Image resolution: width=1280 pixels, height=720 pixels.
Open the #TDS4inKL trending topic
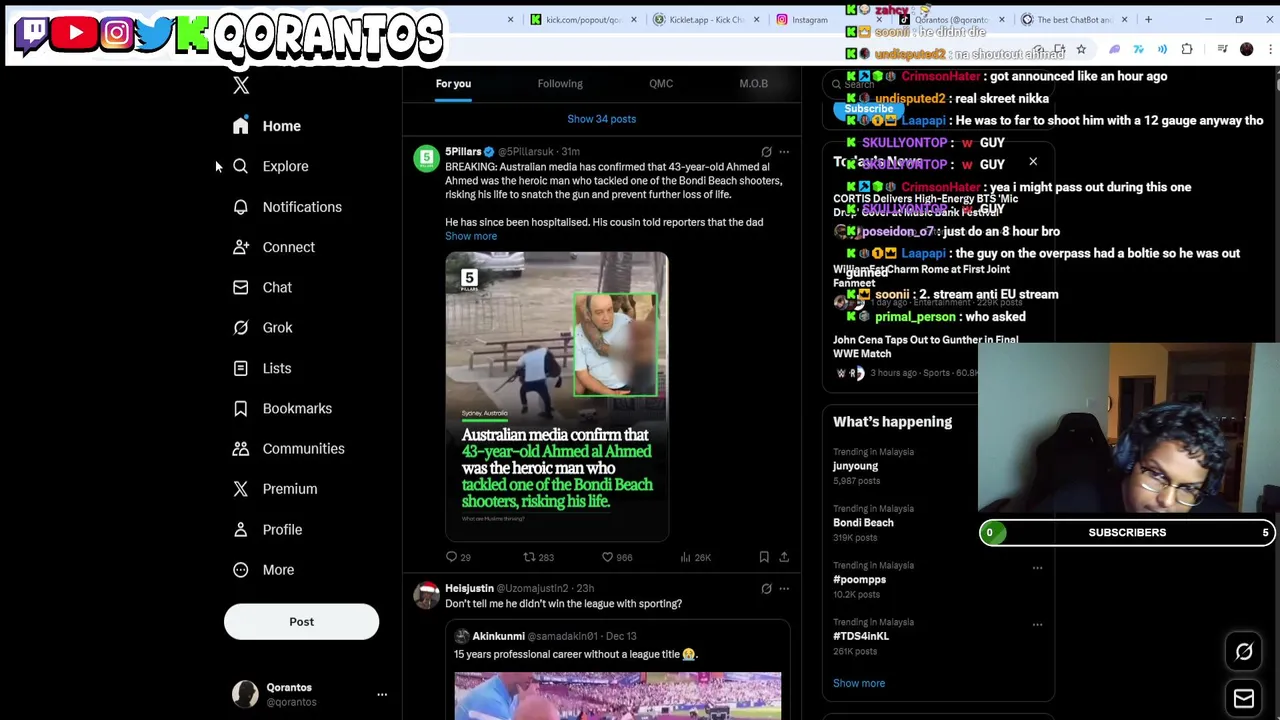(861, 636)
